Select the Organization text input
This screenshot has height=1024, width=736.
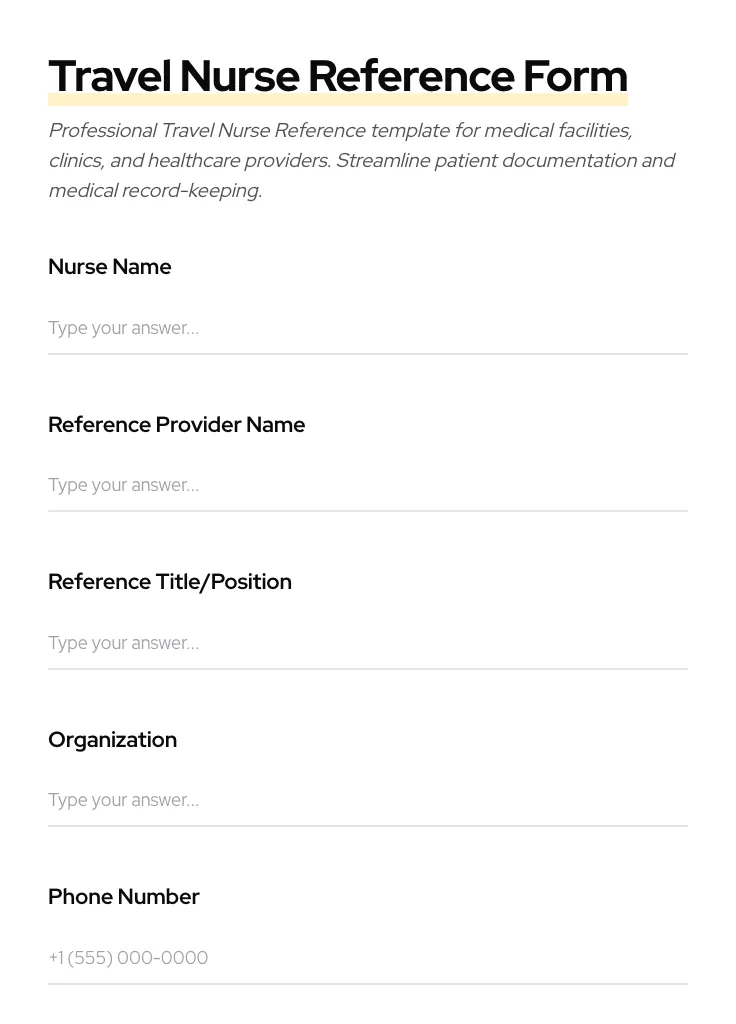(368, 800)
